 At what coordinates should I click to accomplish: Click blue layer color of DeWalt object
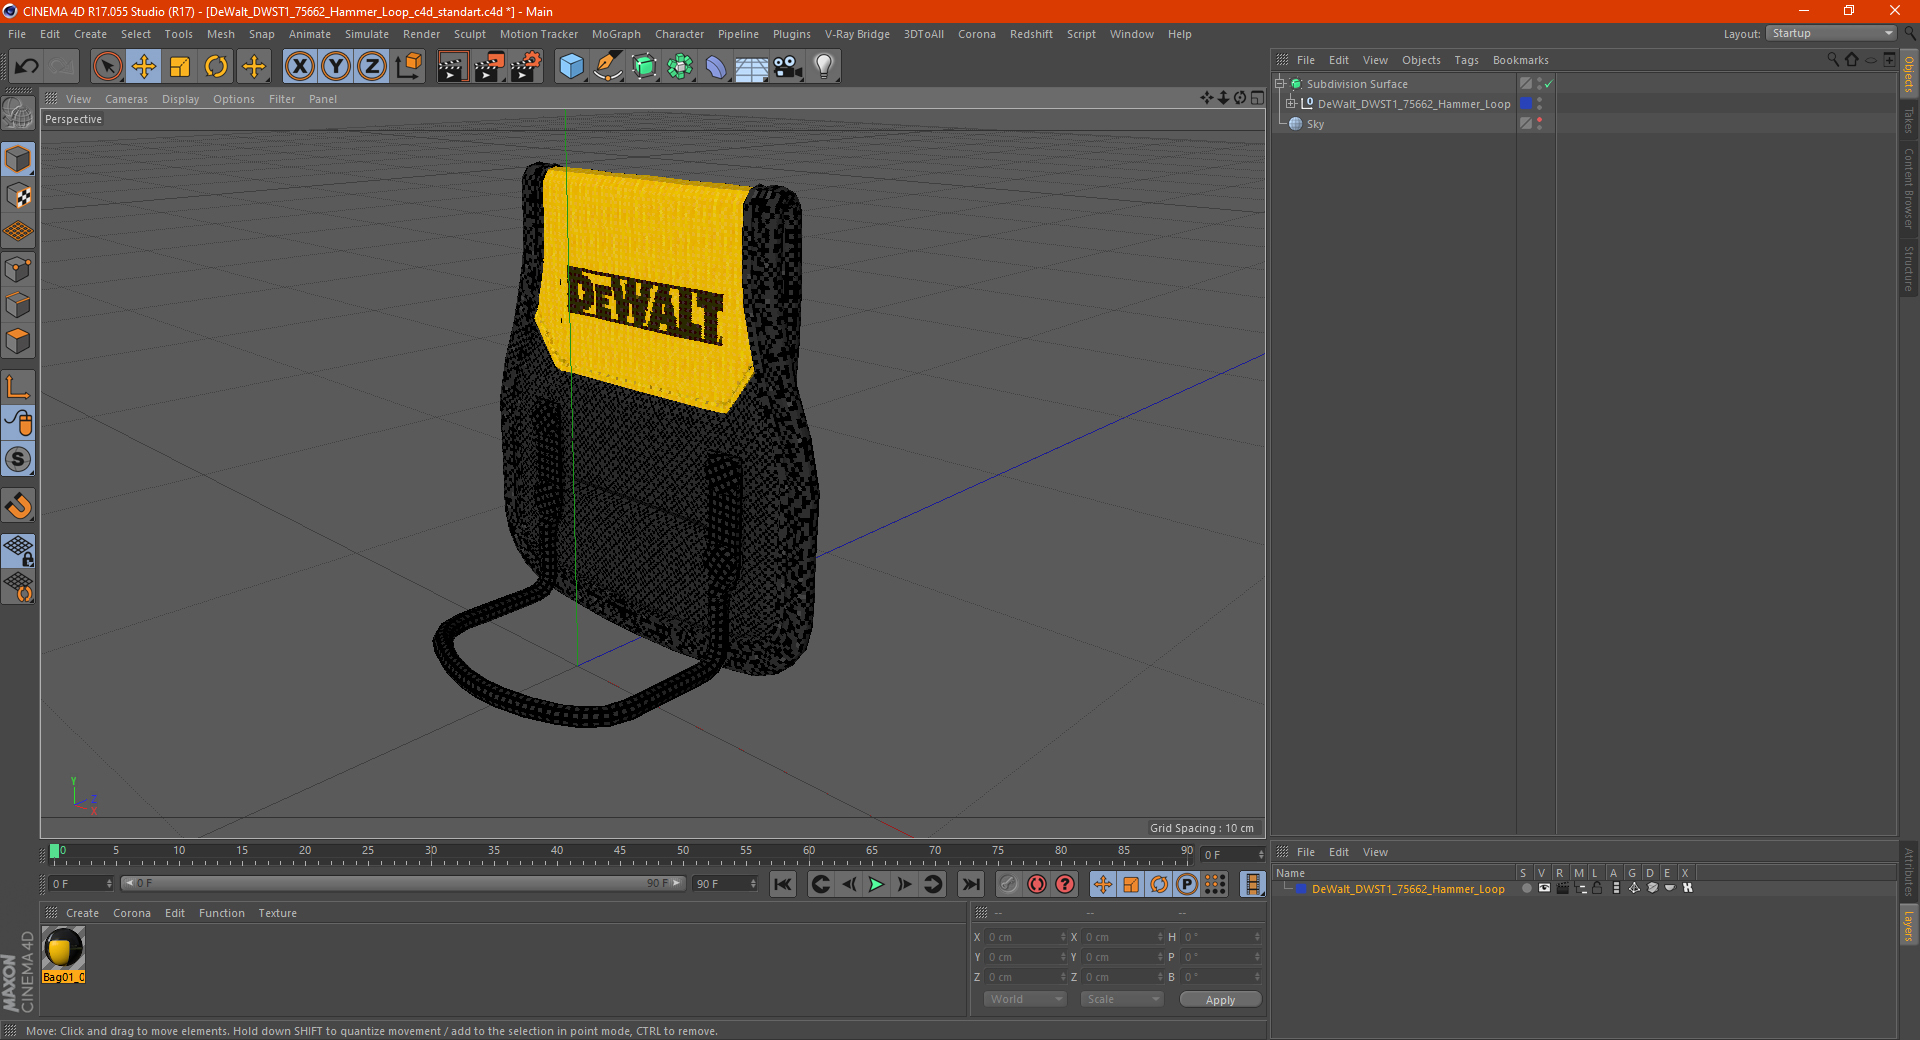point(1526,104)
